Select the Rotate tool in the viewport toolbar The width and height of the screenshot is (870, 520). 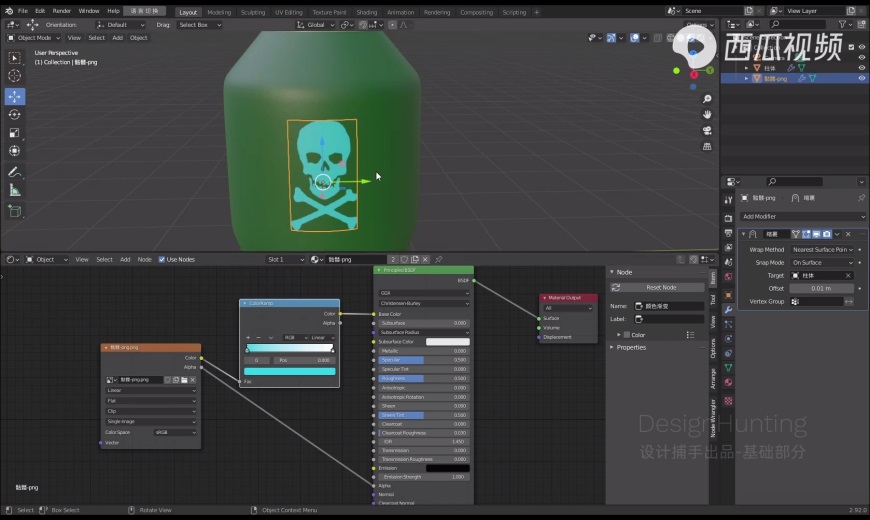(x=14, y=114)
